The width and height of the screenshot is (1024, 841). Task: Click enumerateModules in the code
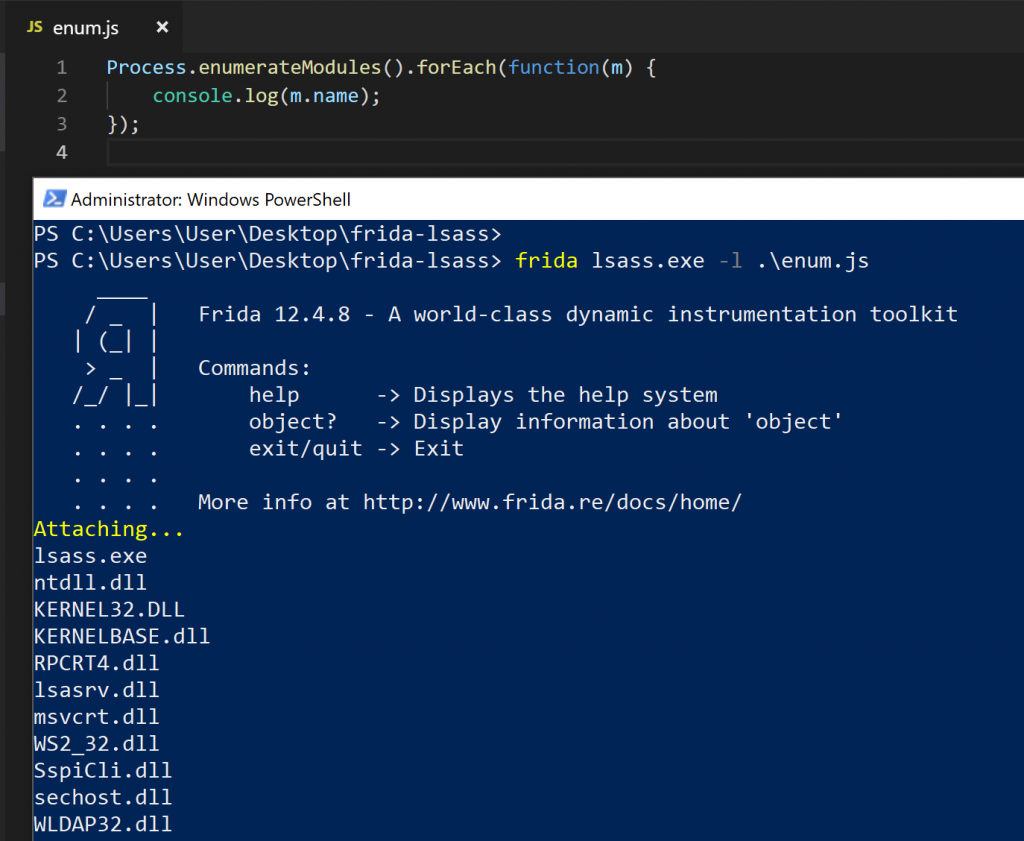[284, 68]
